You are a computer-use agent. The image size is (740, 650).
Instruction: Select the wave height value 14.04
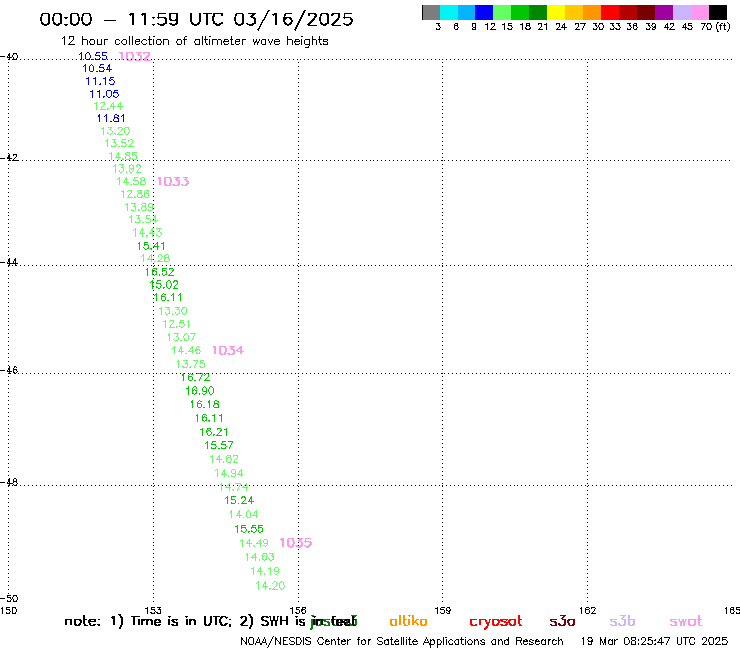coord(244,515)
